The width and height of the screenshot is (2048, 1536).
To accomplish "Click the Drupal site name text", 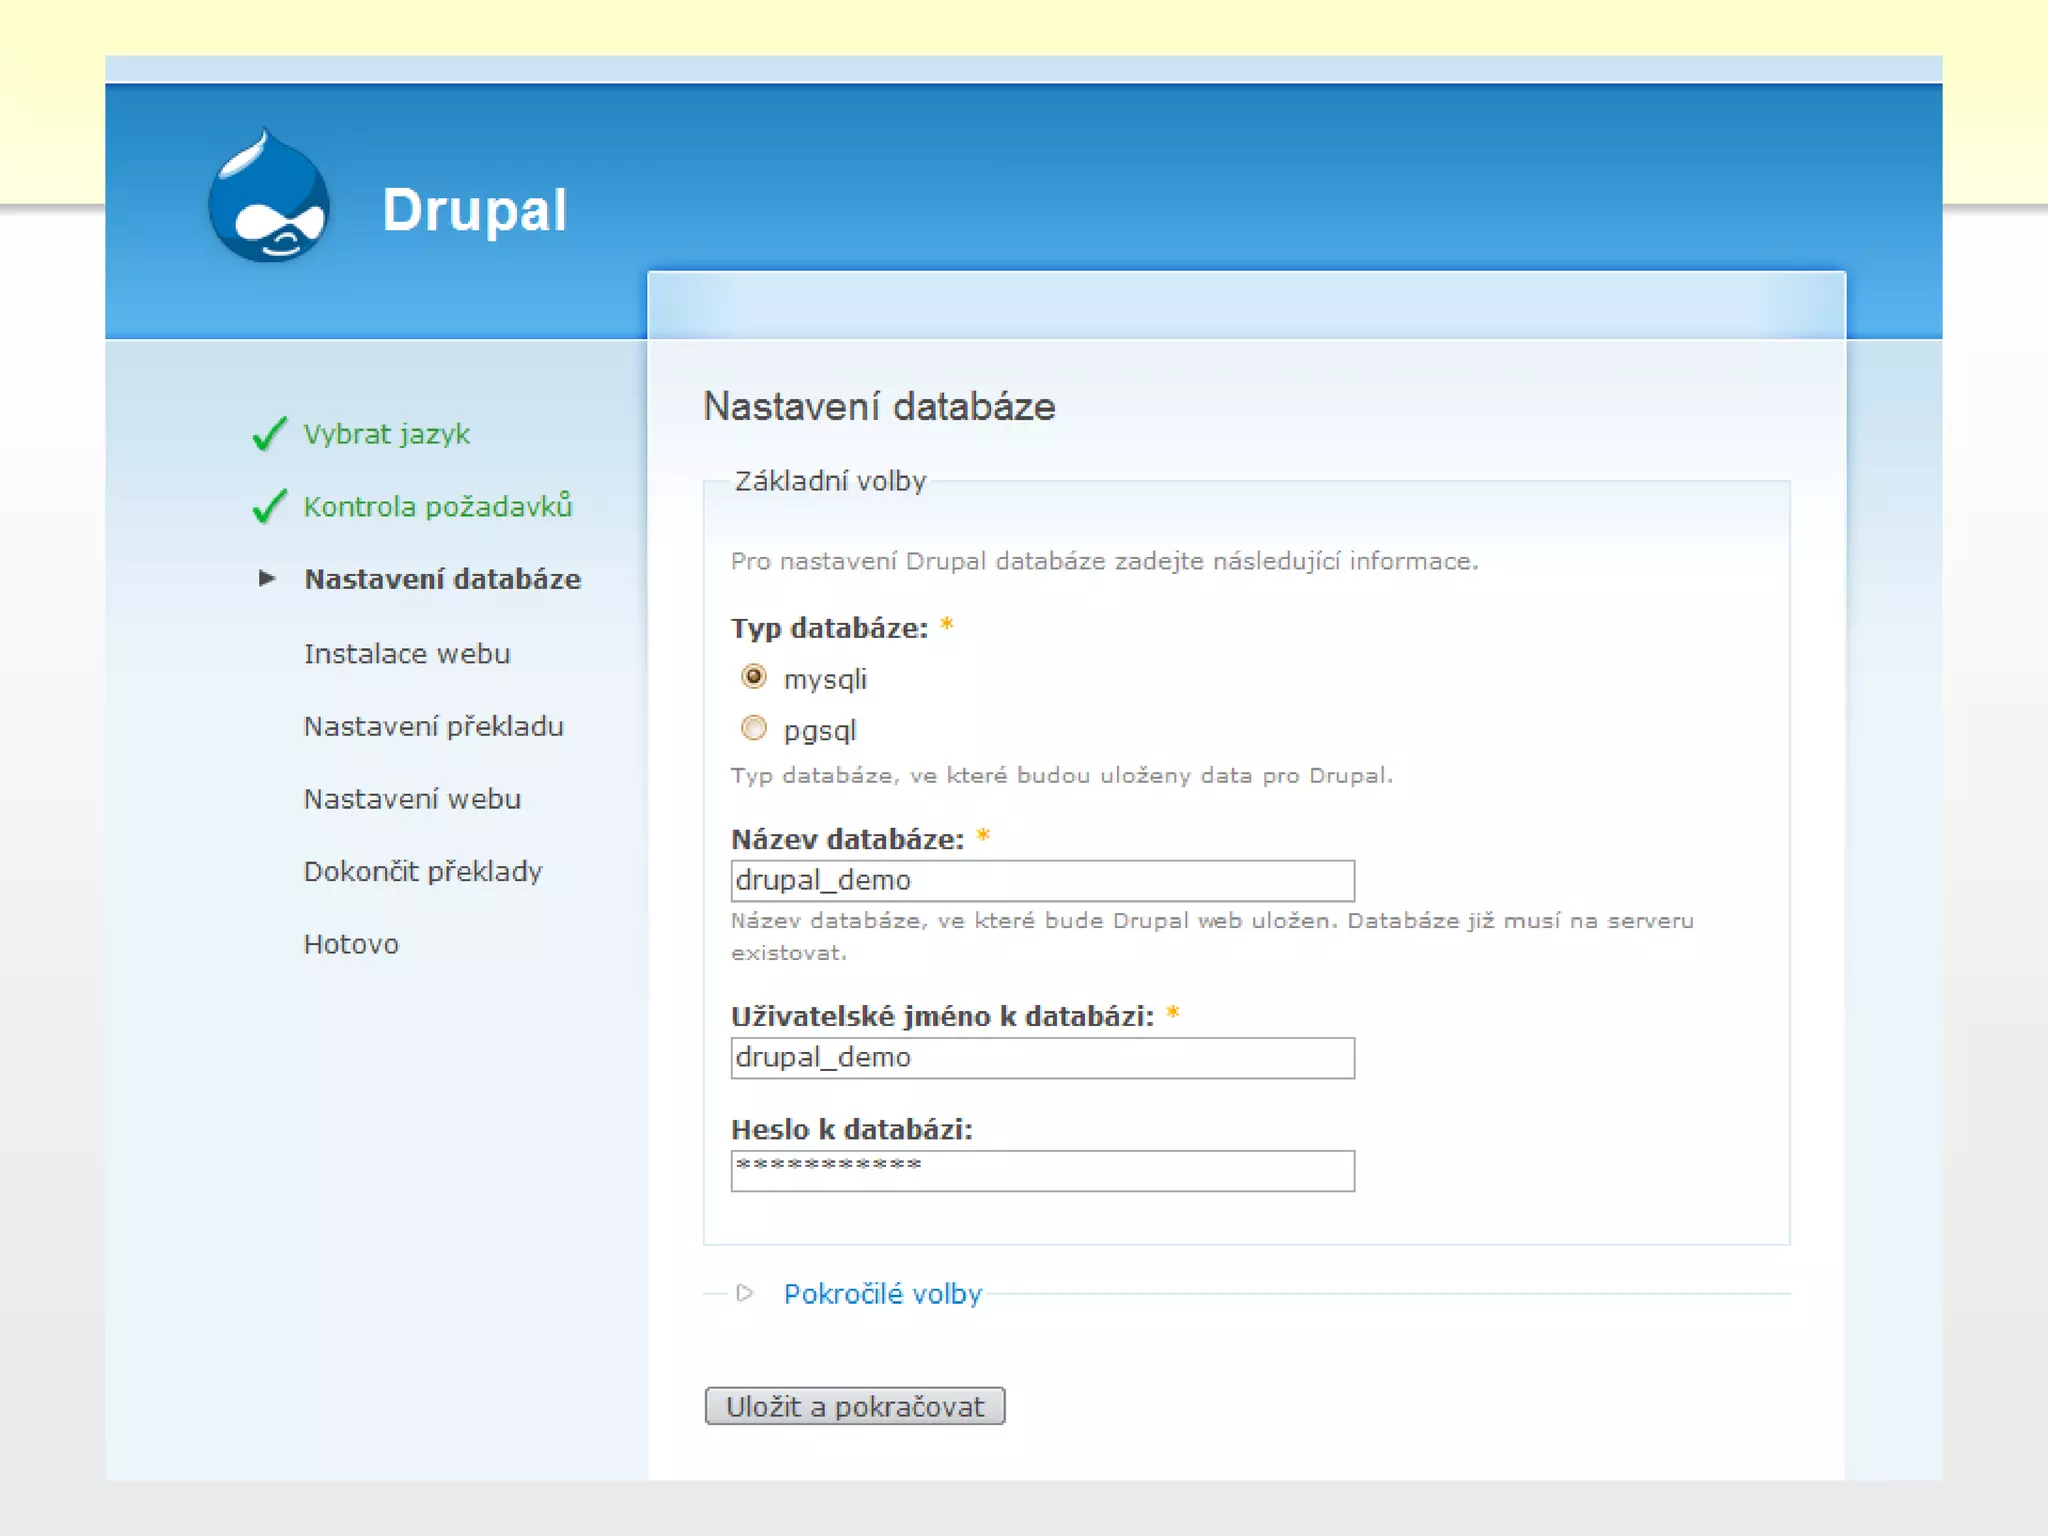I will click(475, 210).
